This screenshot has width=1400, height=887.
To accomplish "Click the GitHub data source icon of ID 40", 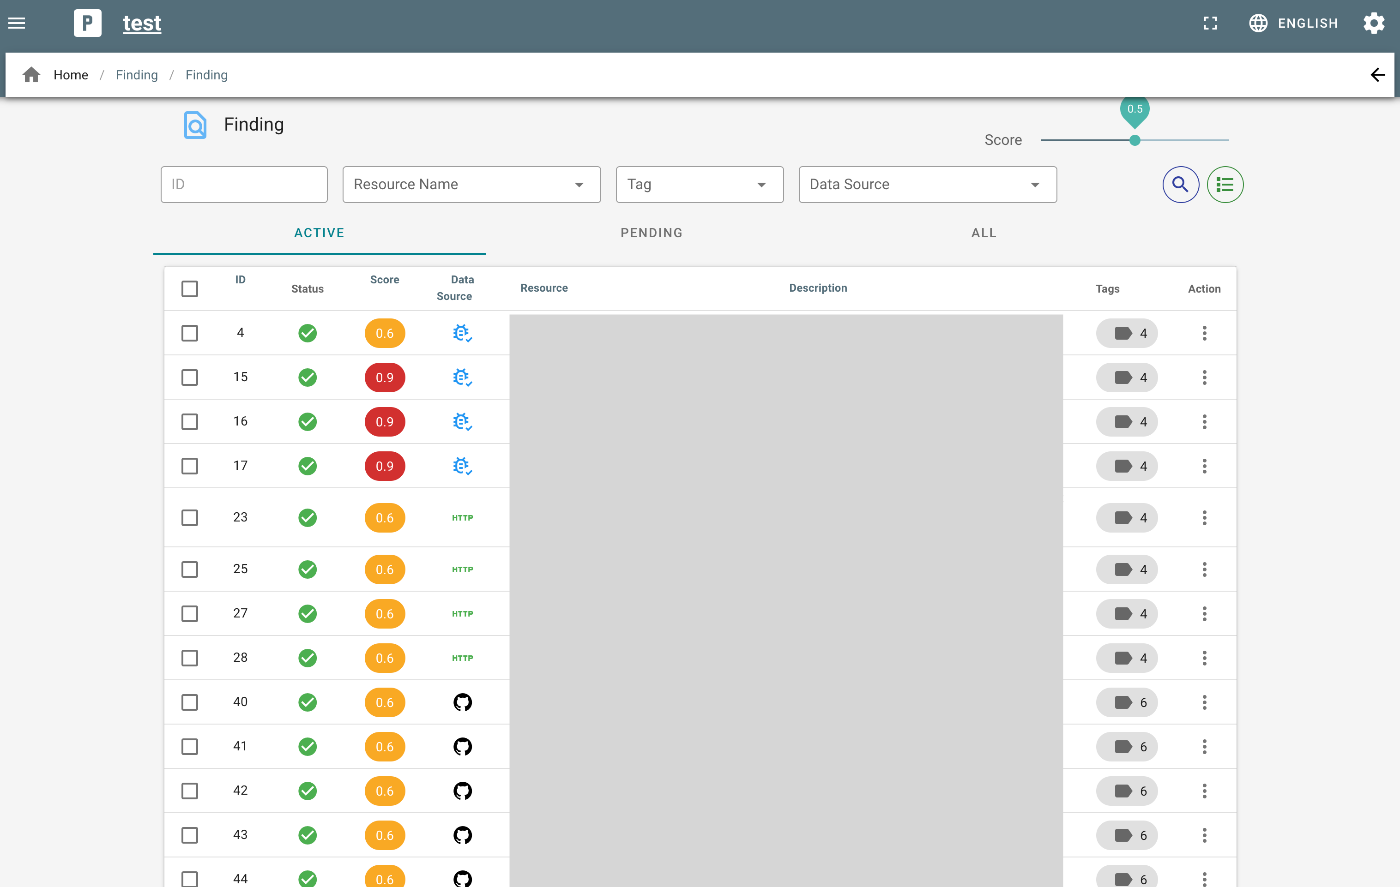I will tap(462, 702).
